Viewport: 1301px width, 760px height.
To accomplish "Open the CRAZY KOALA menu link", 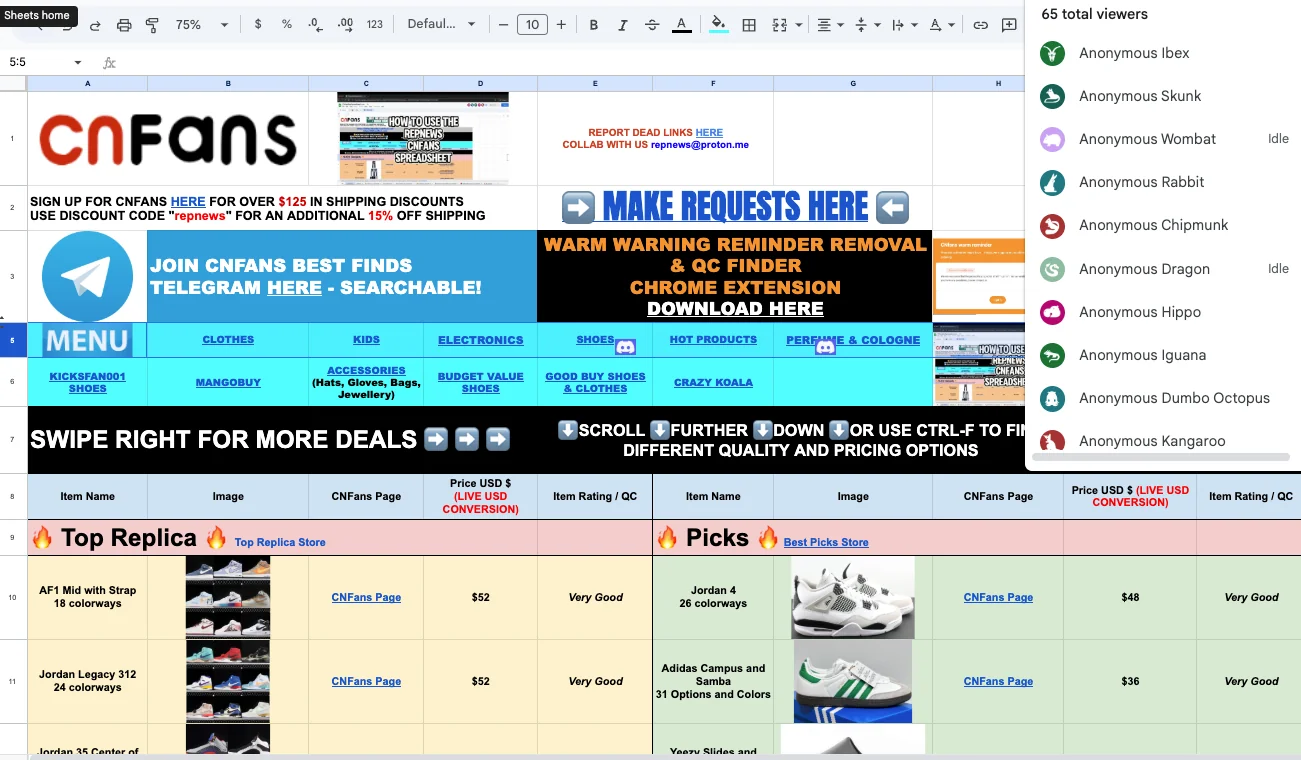I will click(713, 382).
